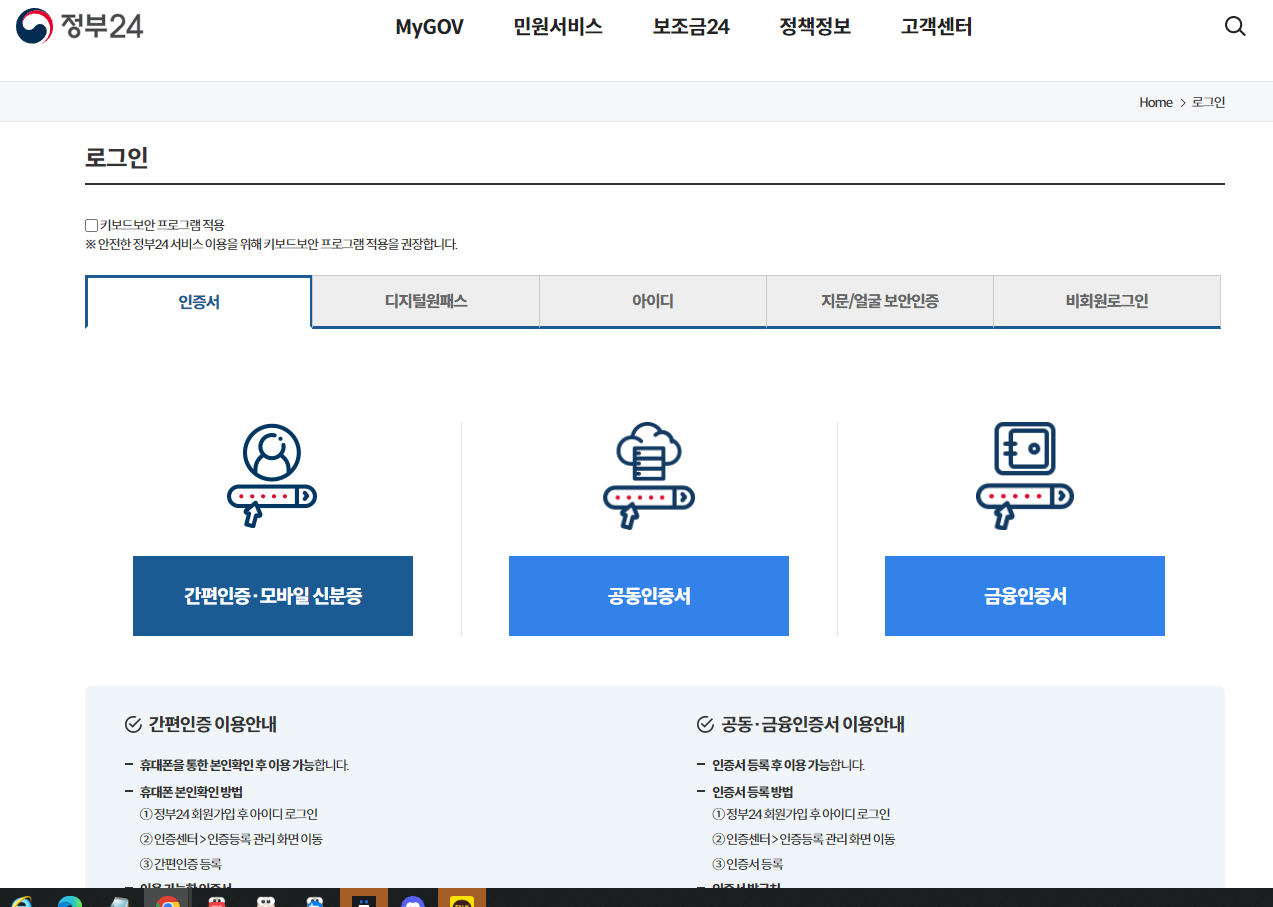Go to Home in the breadcrumb
Screen dimensions: 1273x907
[x=1156, y=102]
